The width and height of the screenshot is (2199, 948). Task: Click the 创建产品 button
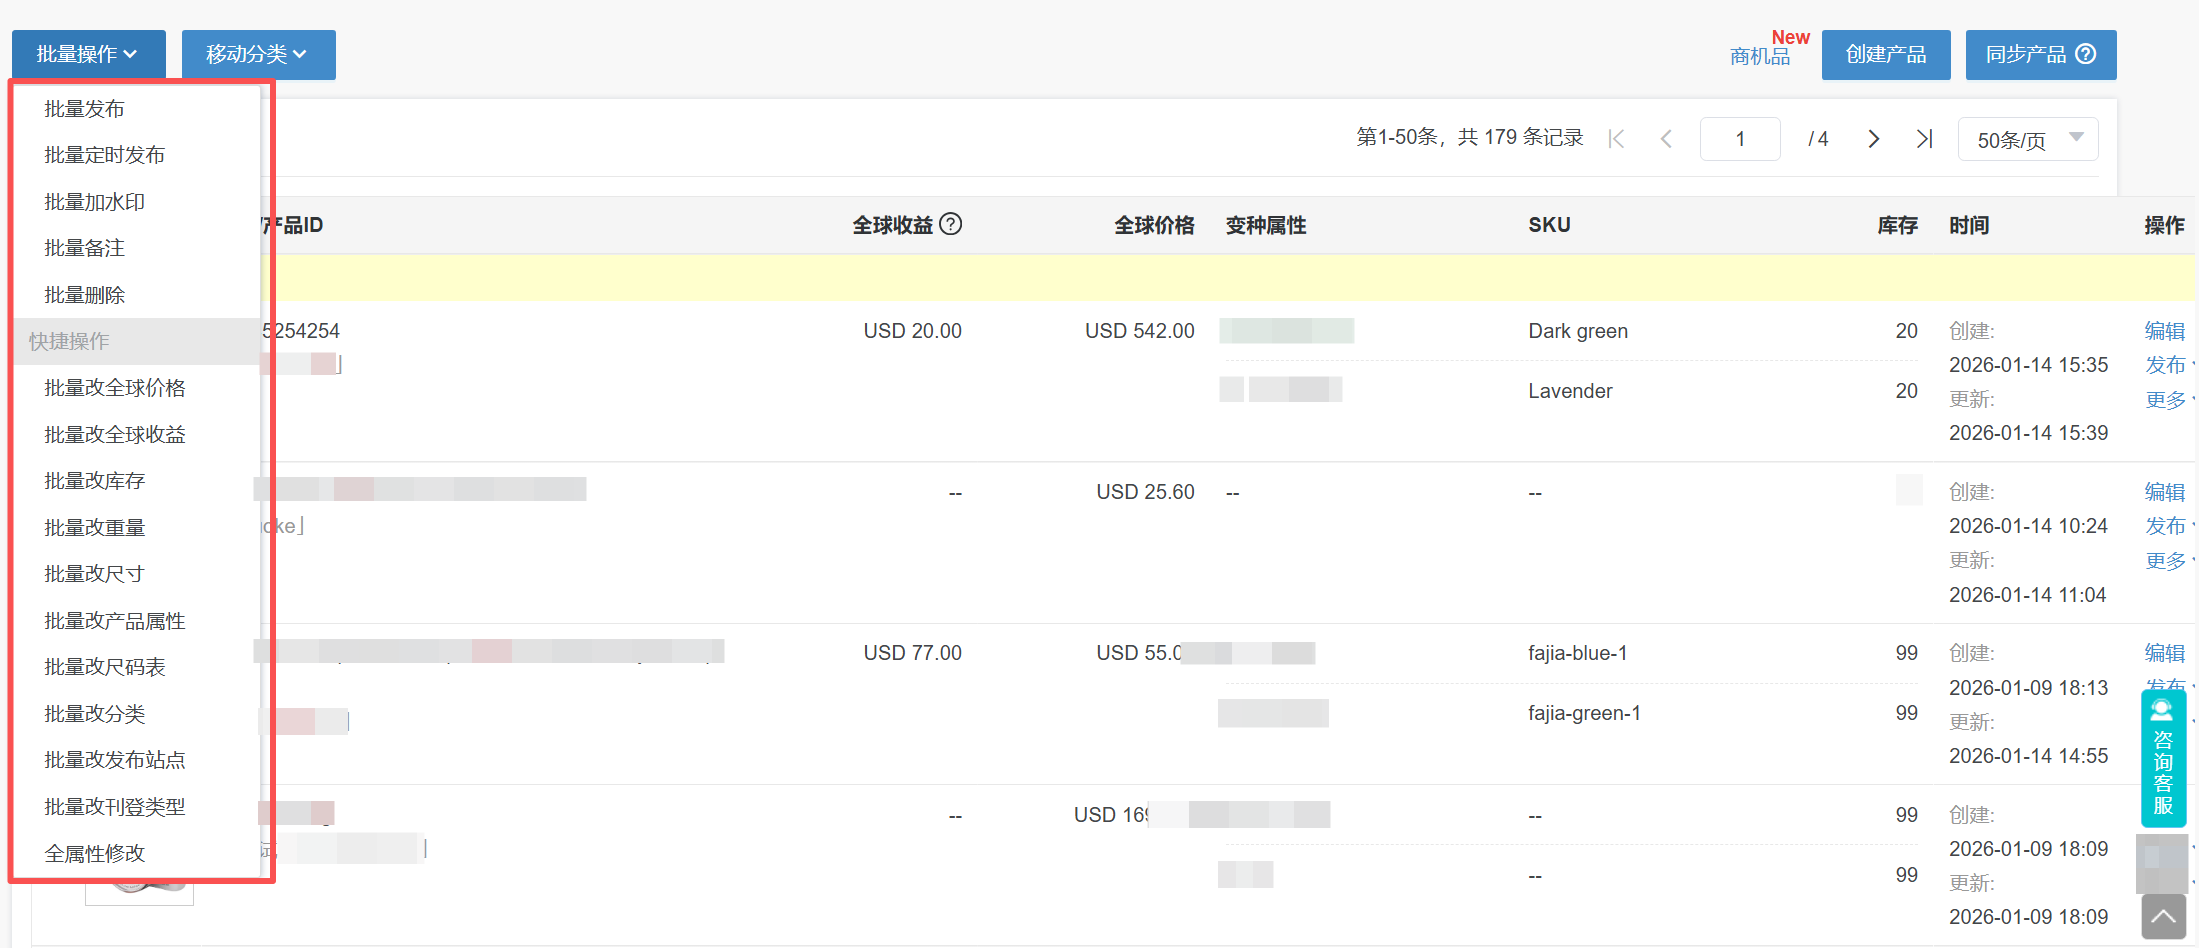[1885, 54]
